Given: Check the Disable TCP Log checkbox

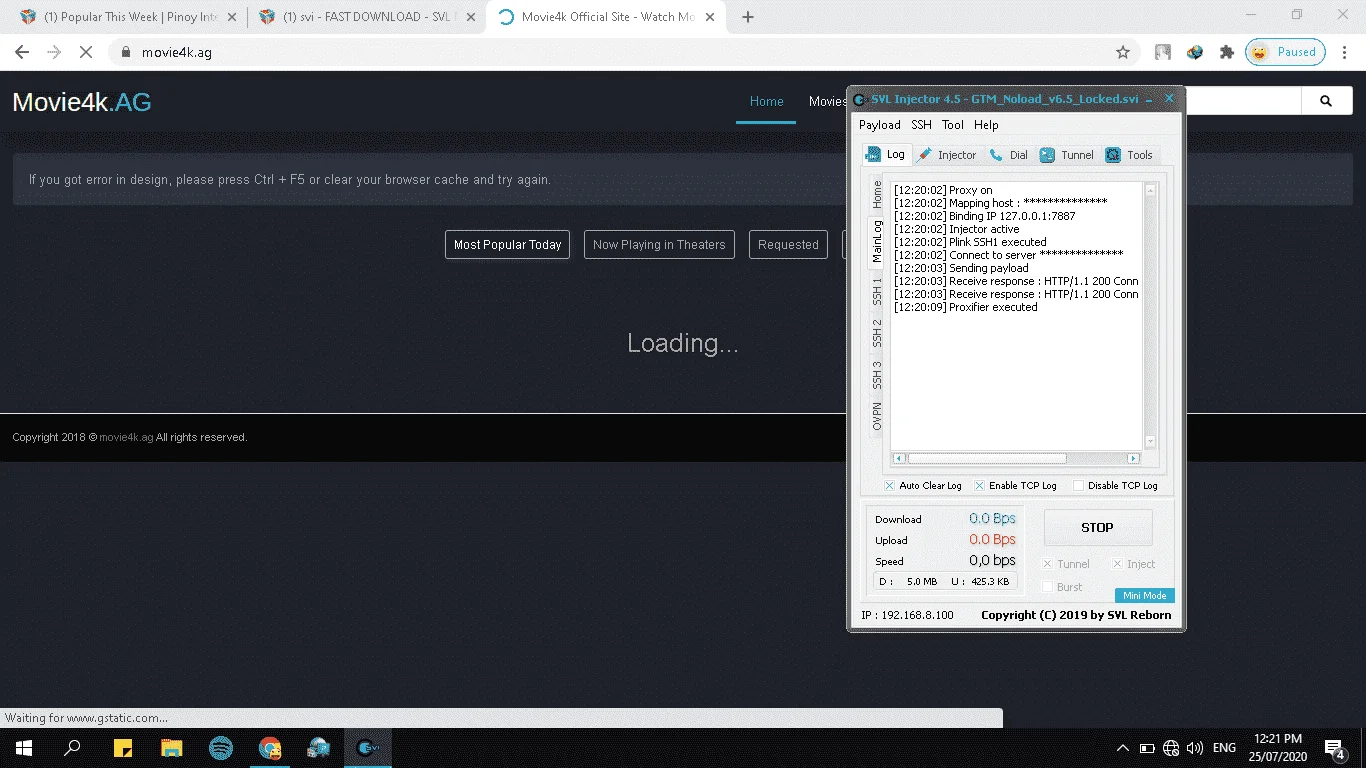Looking at the screenshot, I should pos(1078,486).
